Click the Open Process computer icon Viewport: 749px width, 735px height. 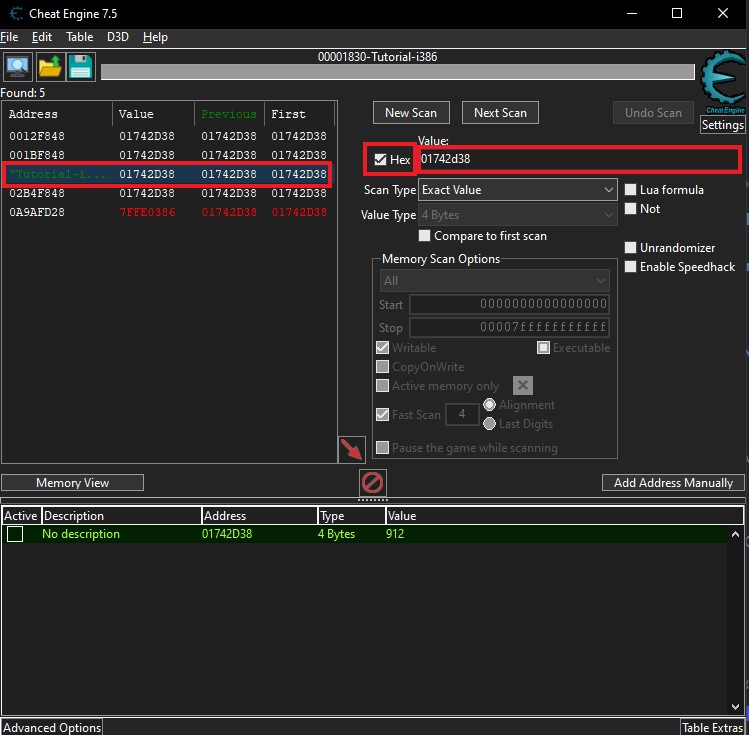point(17,67)
